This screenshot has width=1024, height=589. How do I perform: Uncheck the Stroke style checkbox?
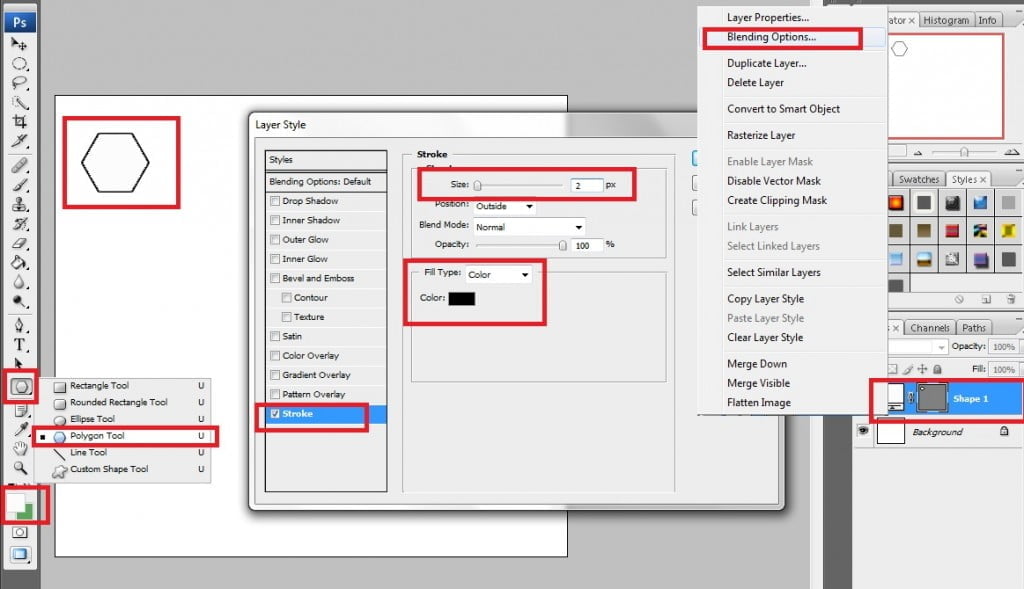pos(275,413)
